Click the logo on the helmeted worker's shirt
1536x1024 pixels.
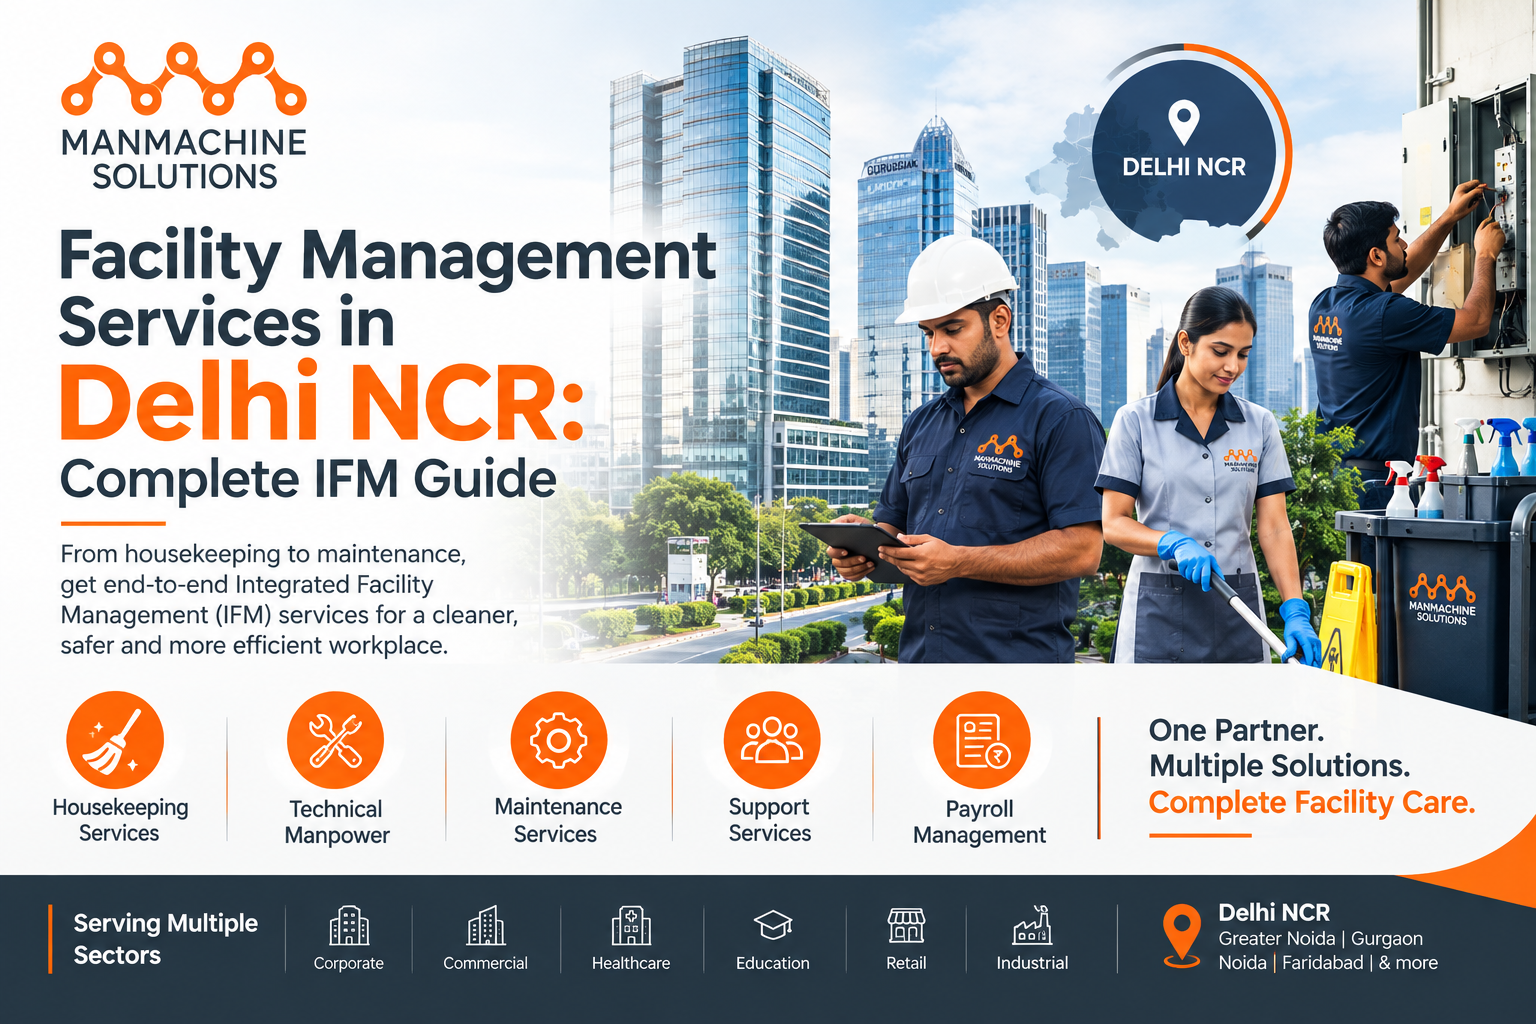click(999, 453)
